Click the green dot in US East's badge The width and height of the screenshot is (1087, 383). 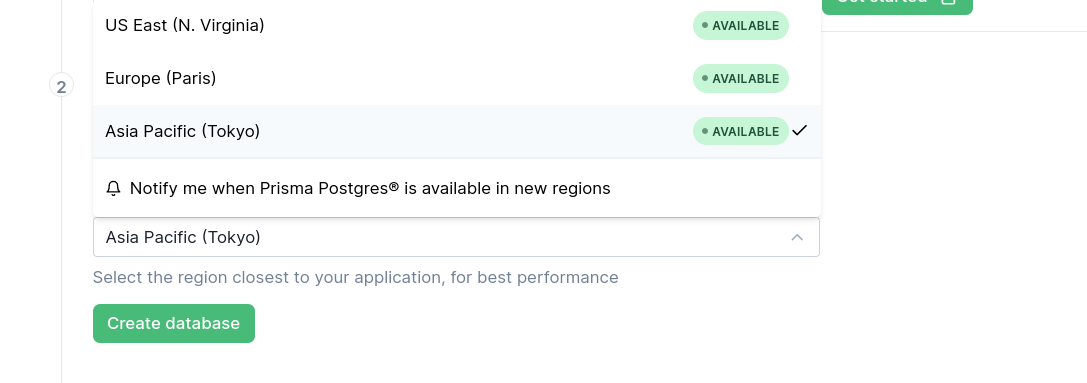[x=705, y=25]
